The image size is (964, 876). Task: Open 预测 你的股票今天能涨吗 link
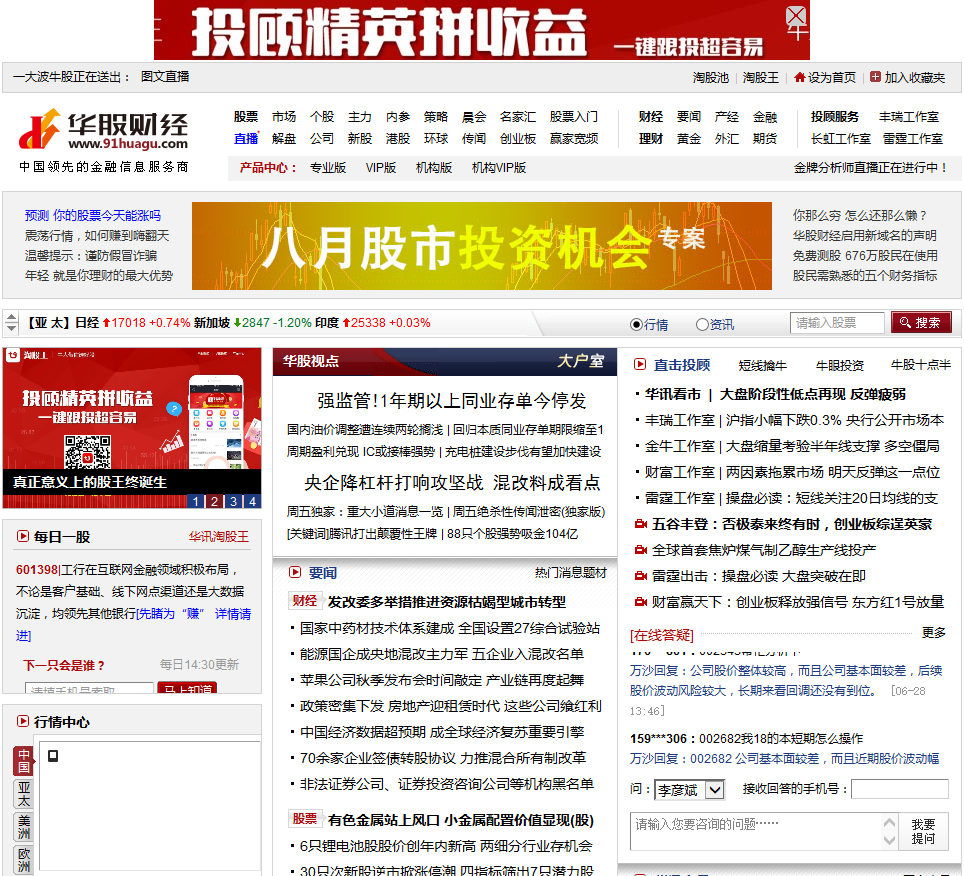tap(93, 215)
